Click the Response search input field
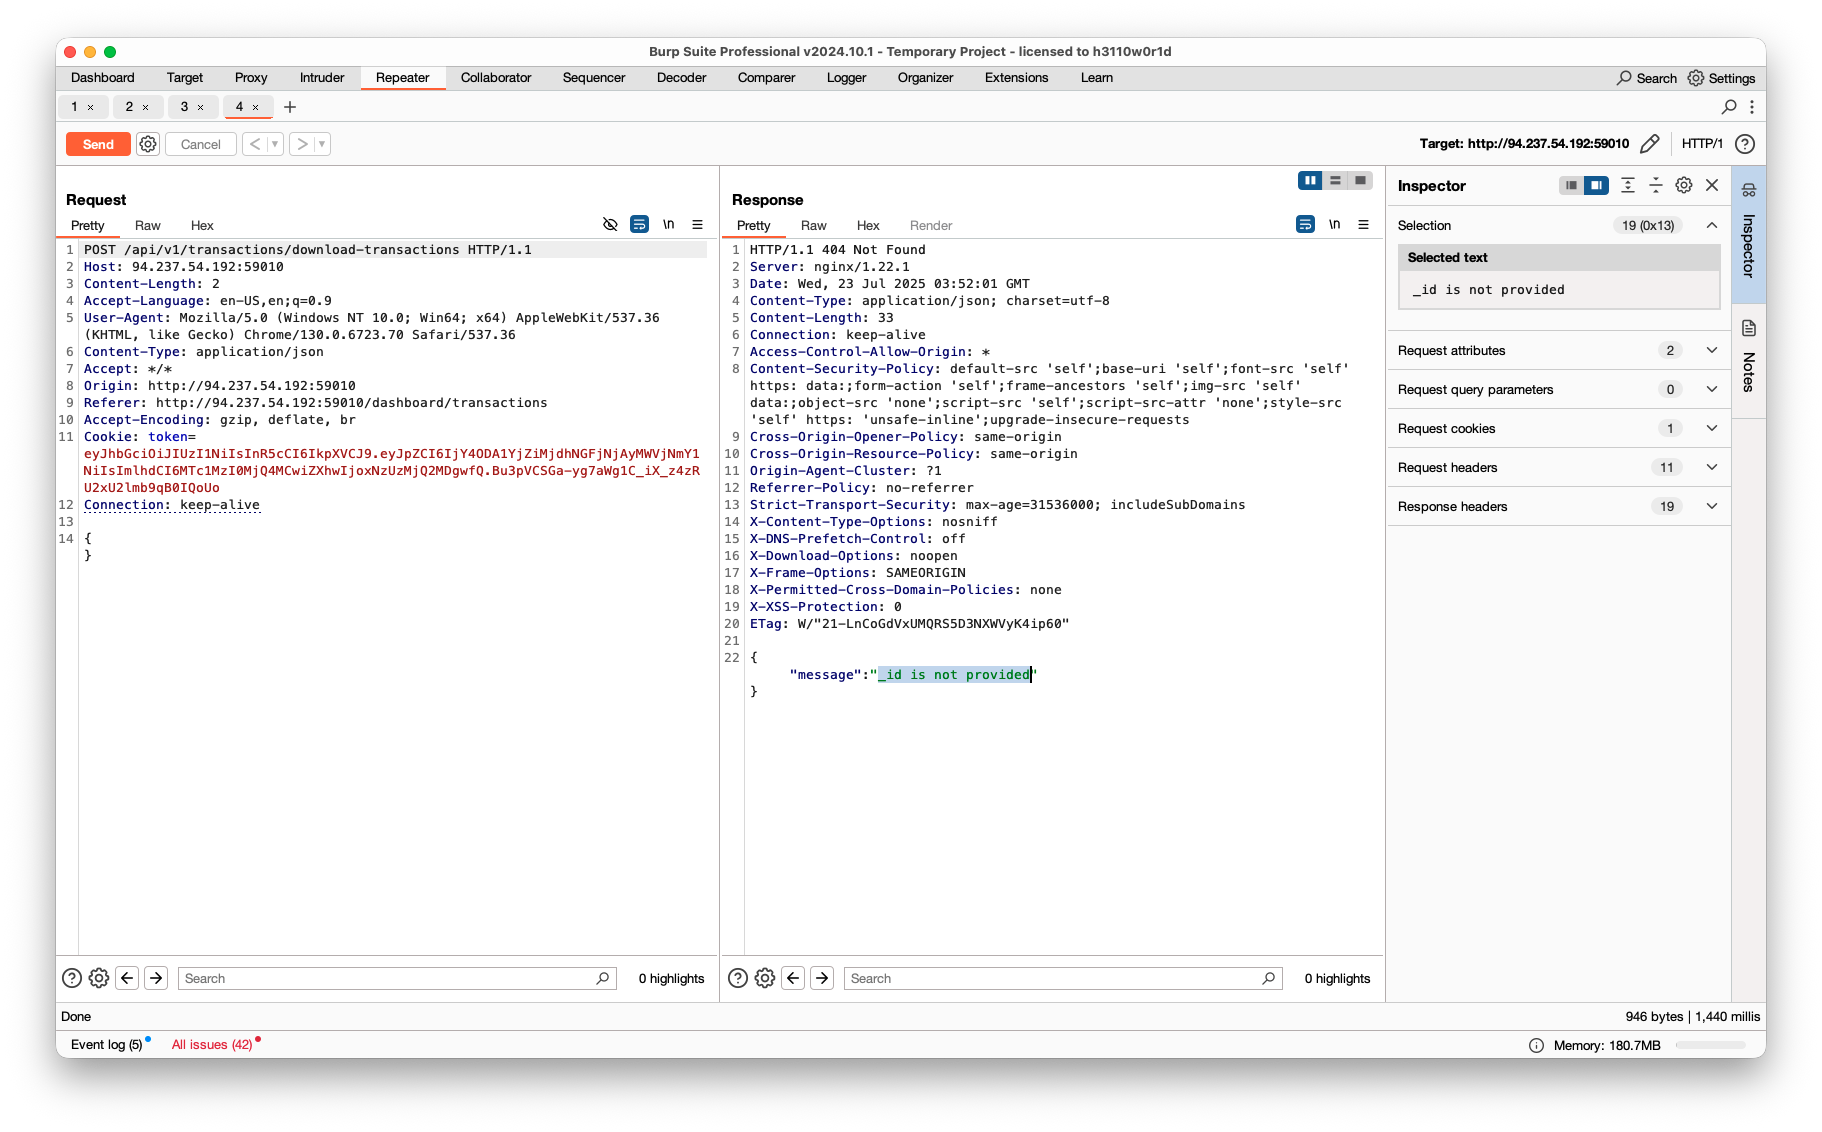The height and width of the screenshot is (1132, 1822). tap(1062, 979)
